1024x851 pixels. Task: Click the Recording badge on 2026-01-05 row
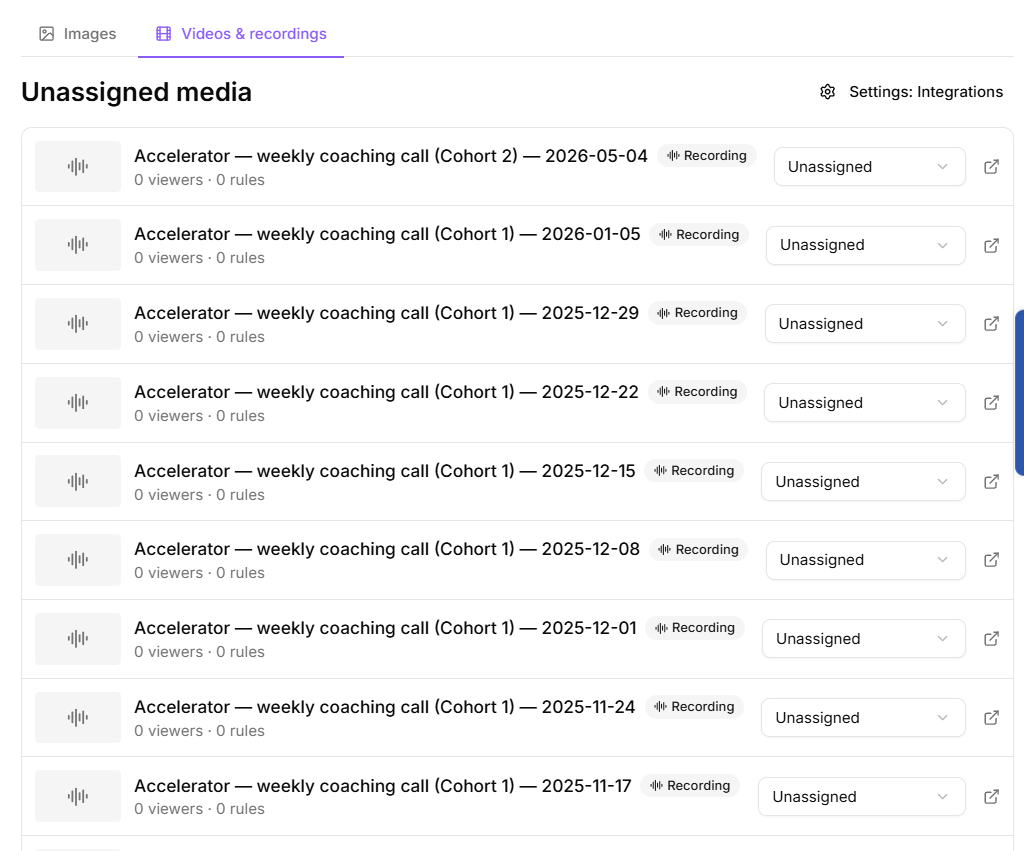click(699, 234)
